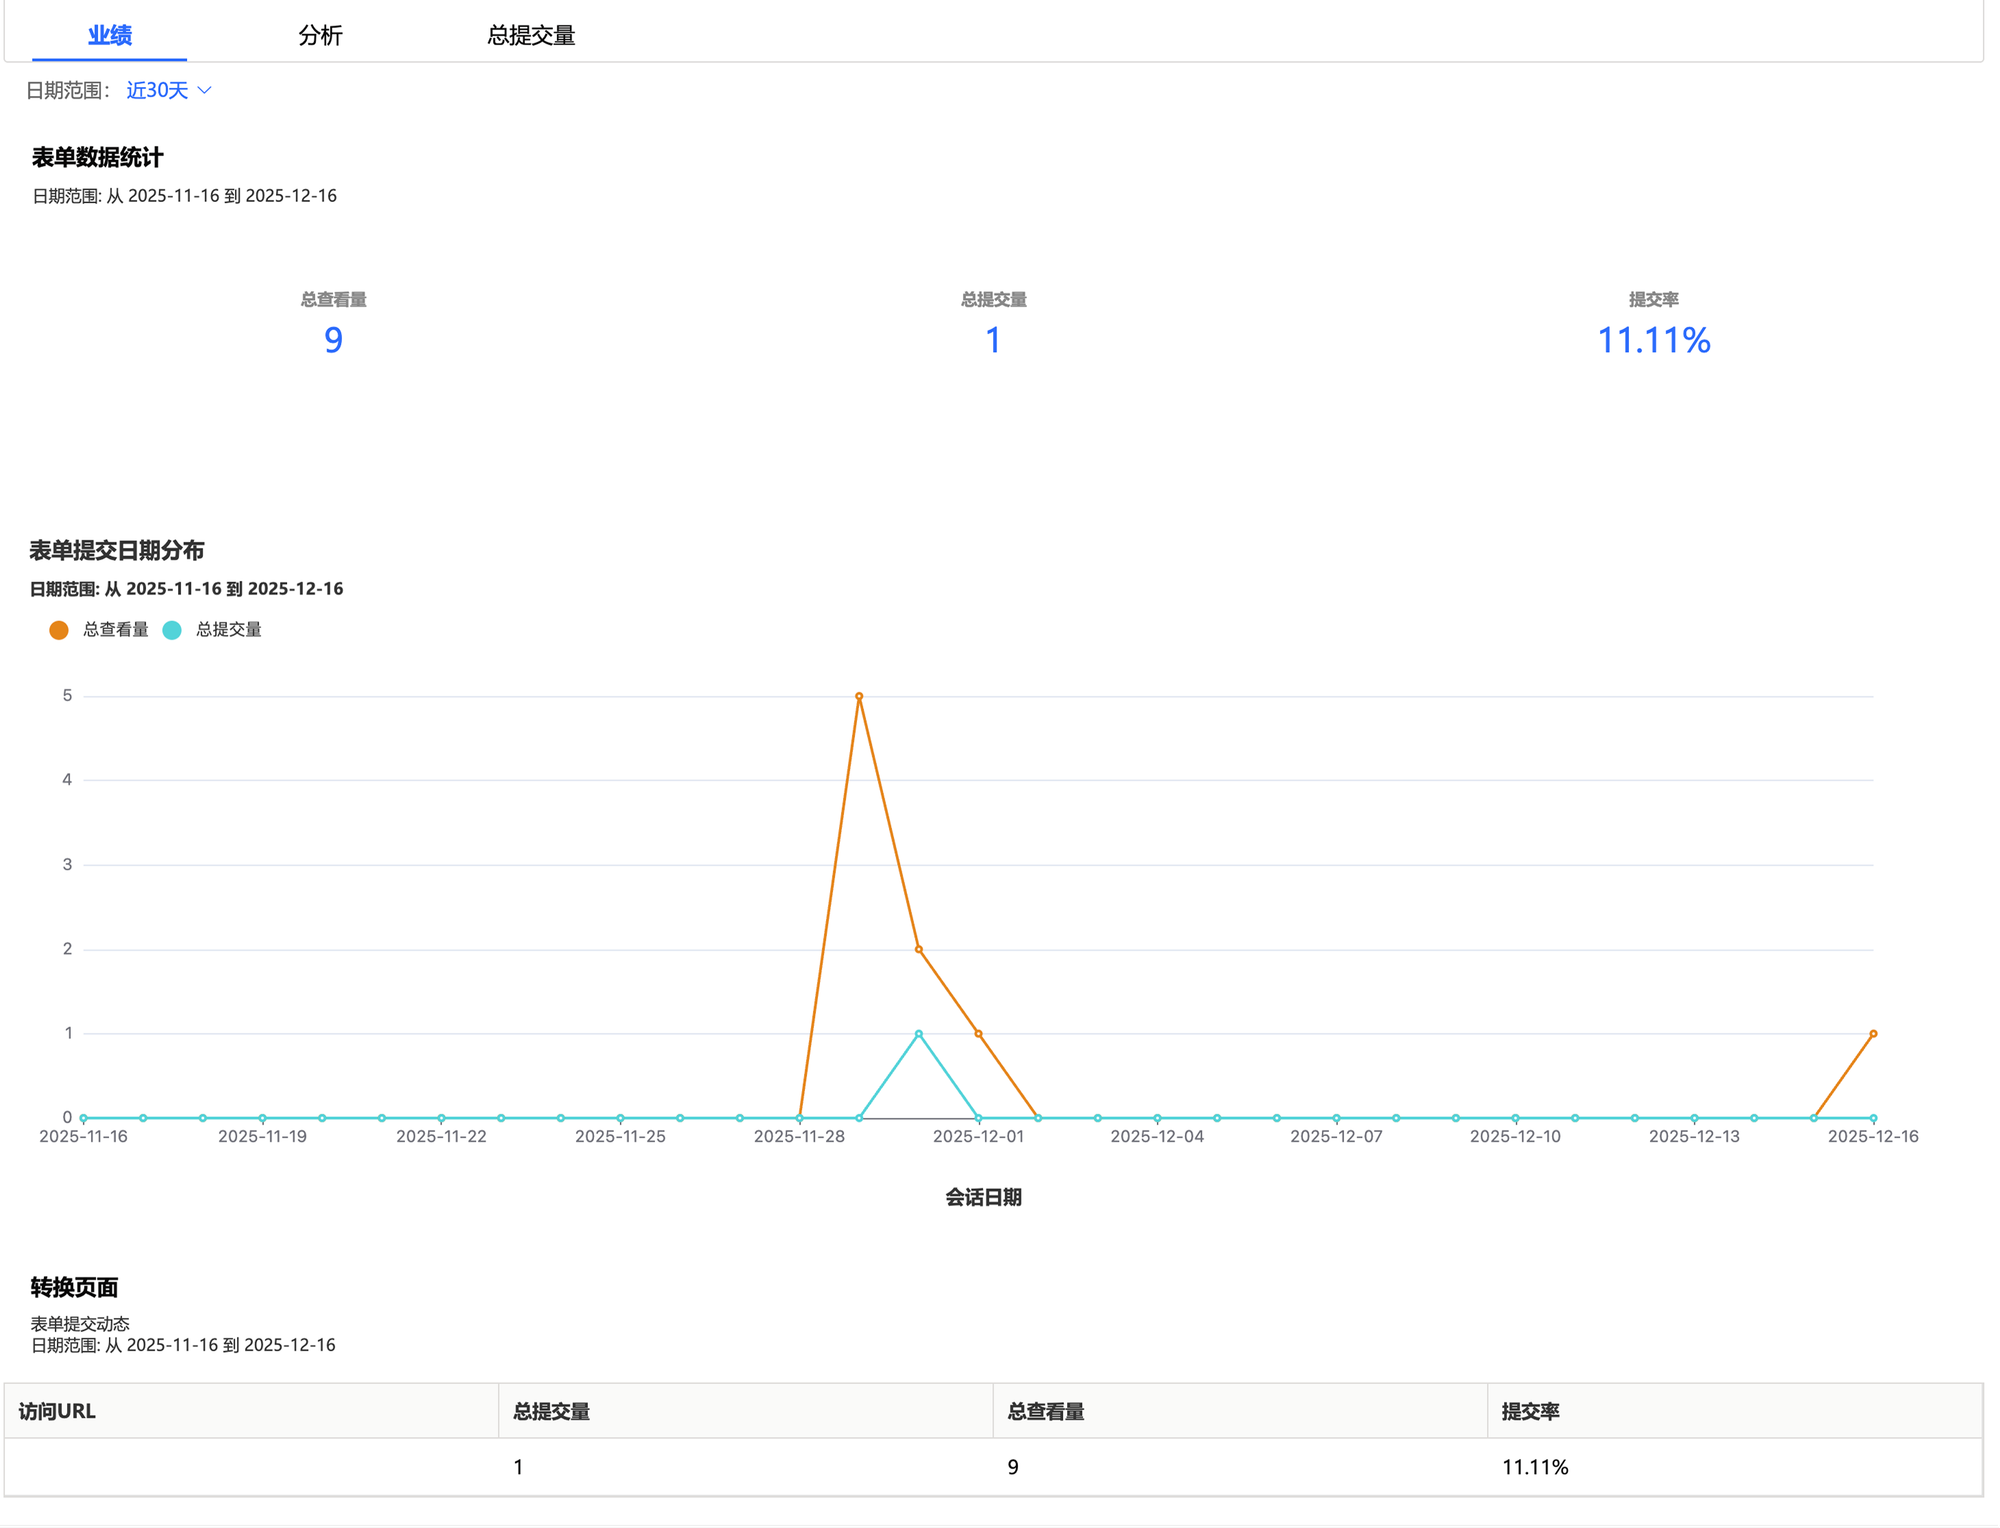Click the 总查看量 metric value 9
2000x1528 pixels.
[333, 340]
